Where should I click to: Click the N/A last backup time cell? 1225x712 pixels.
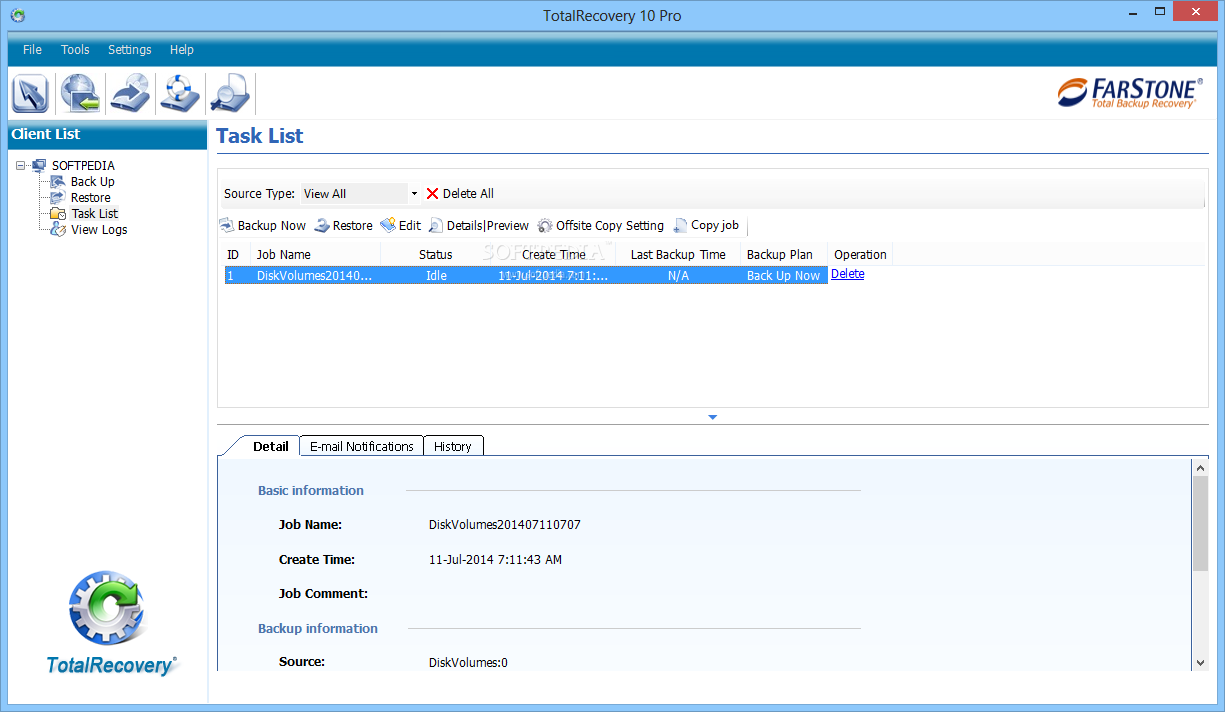tap(678, 275)
